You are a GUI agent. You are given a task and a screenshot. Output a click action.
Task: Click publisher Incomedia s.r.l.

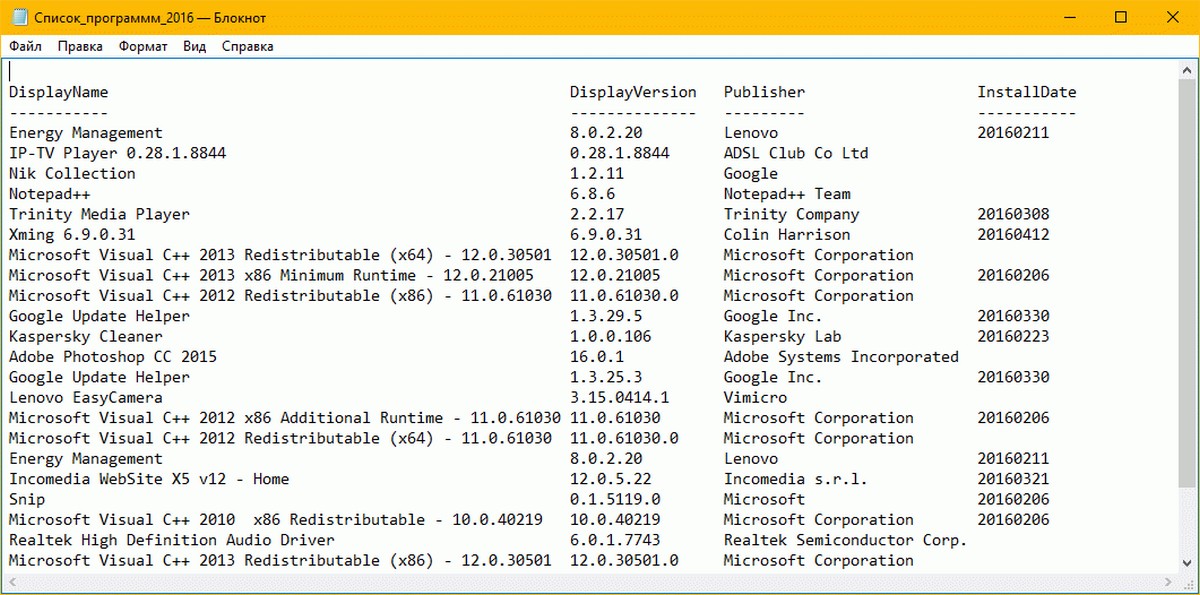click(796, 479)
